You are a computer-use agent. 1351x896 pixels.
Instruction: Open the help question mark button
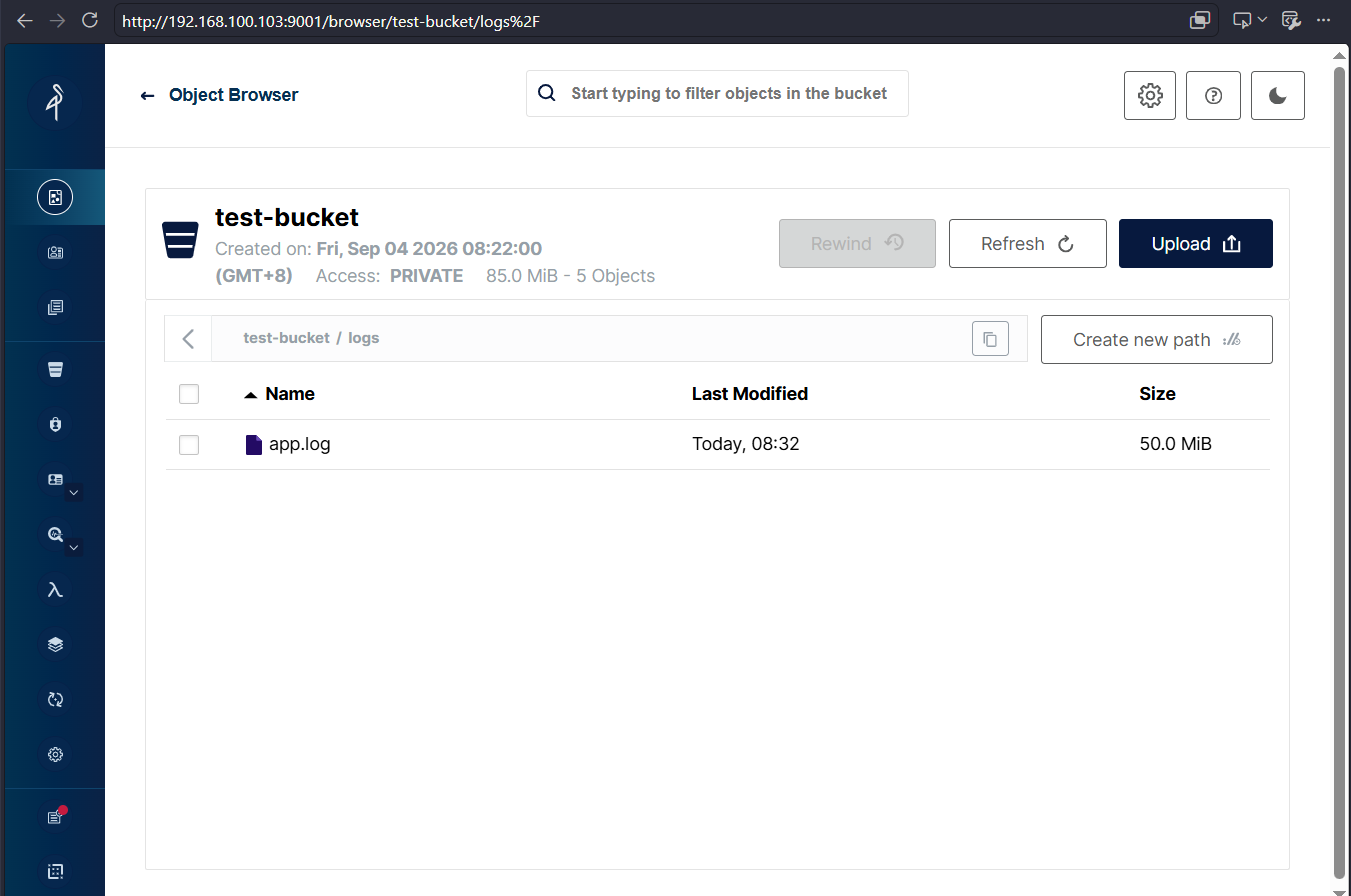pos(1214,95)
